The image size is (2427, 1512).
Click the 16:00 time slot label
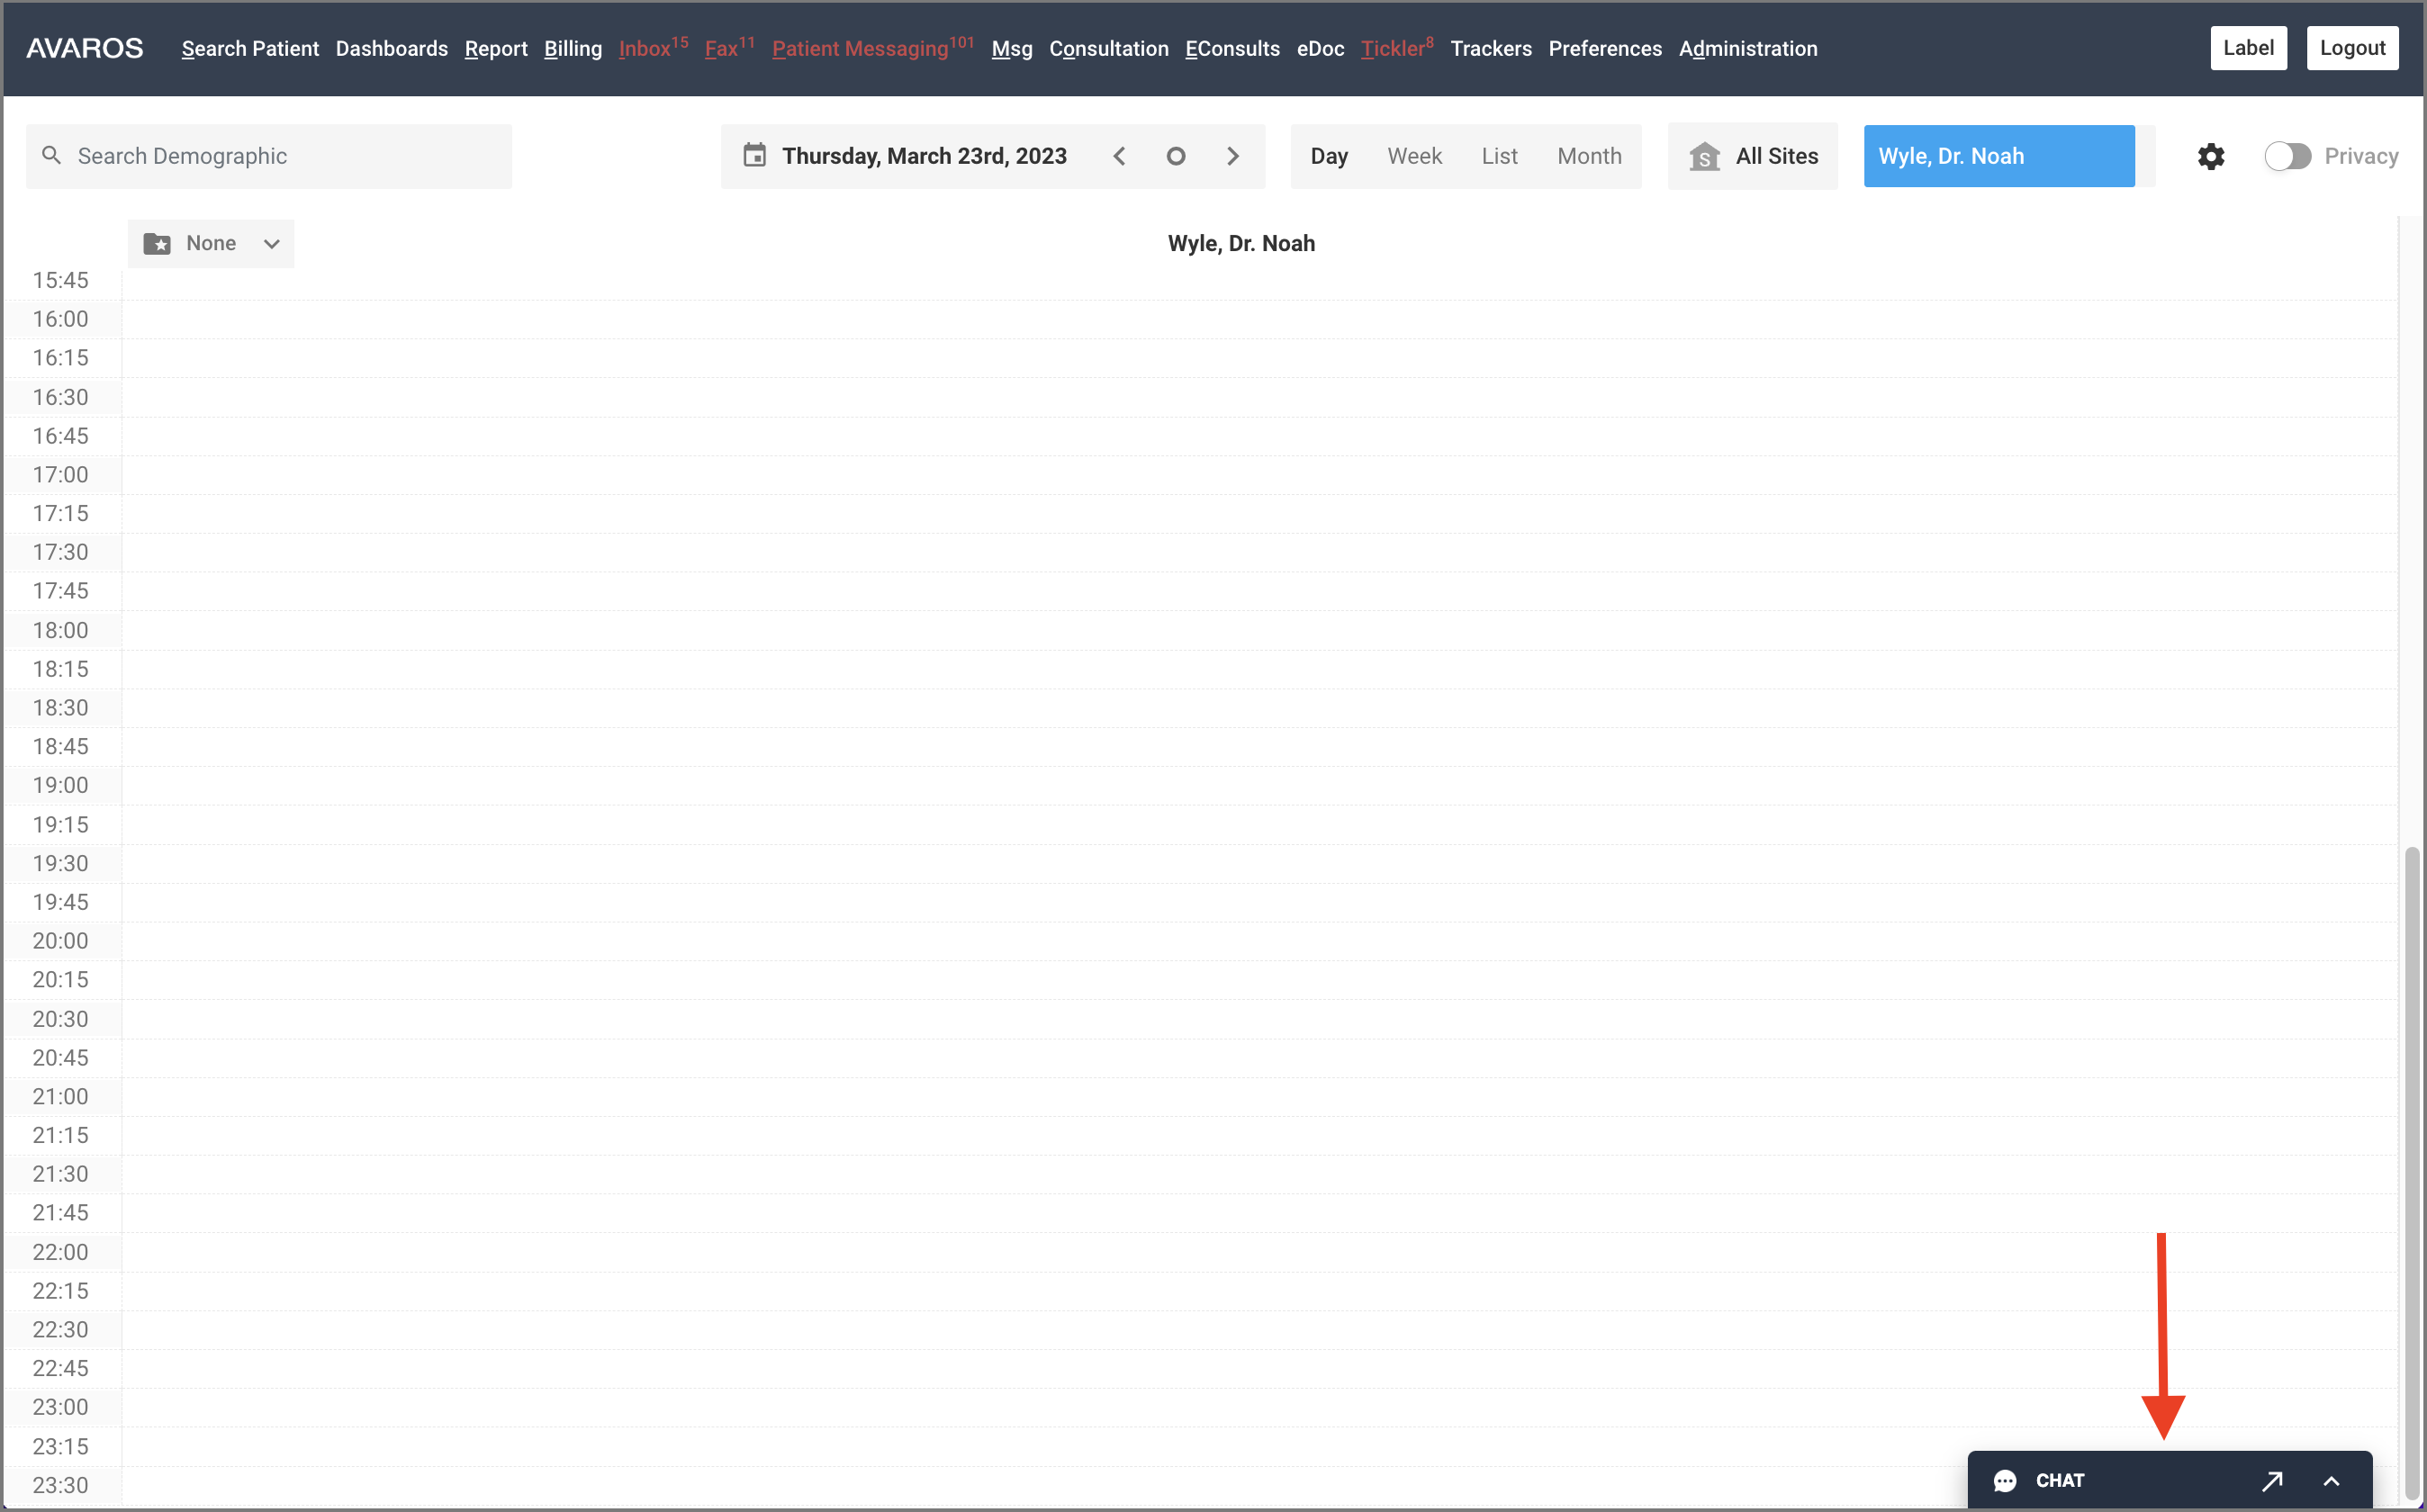(x=60, y=319)
